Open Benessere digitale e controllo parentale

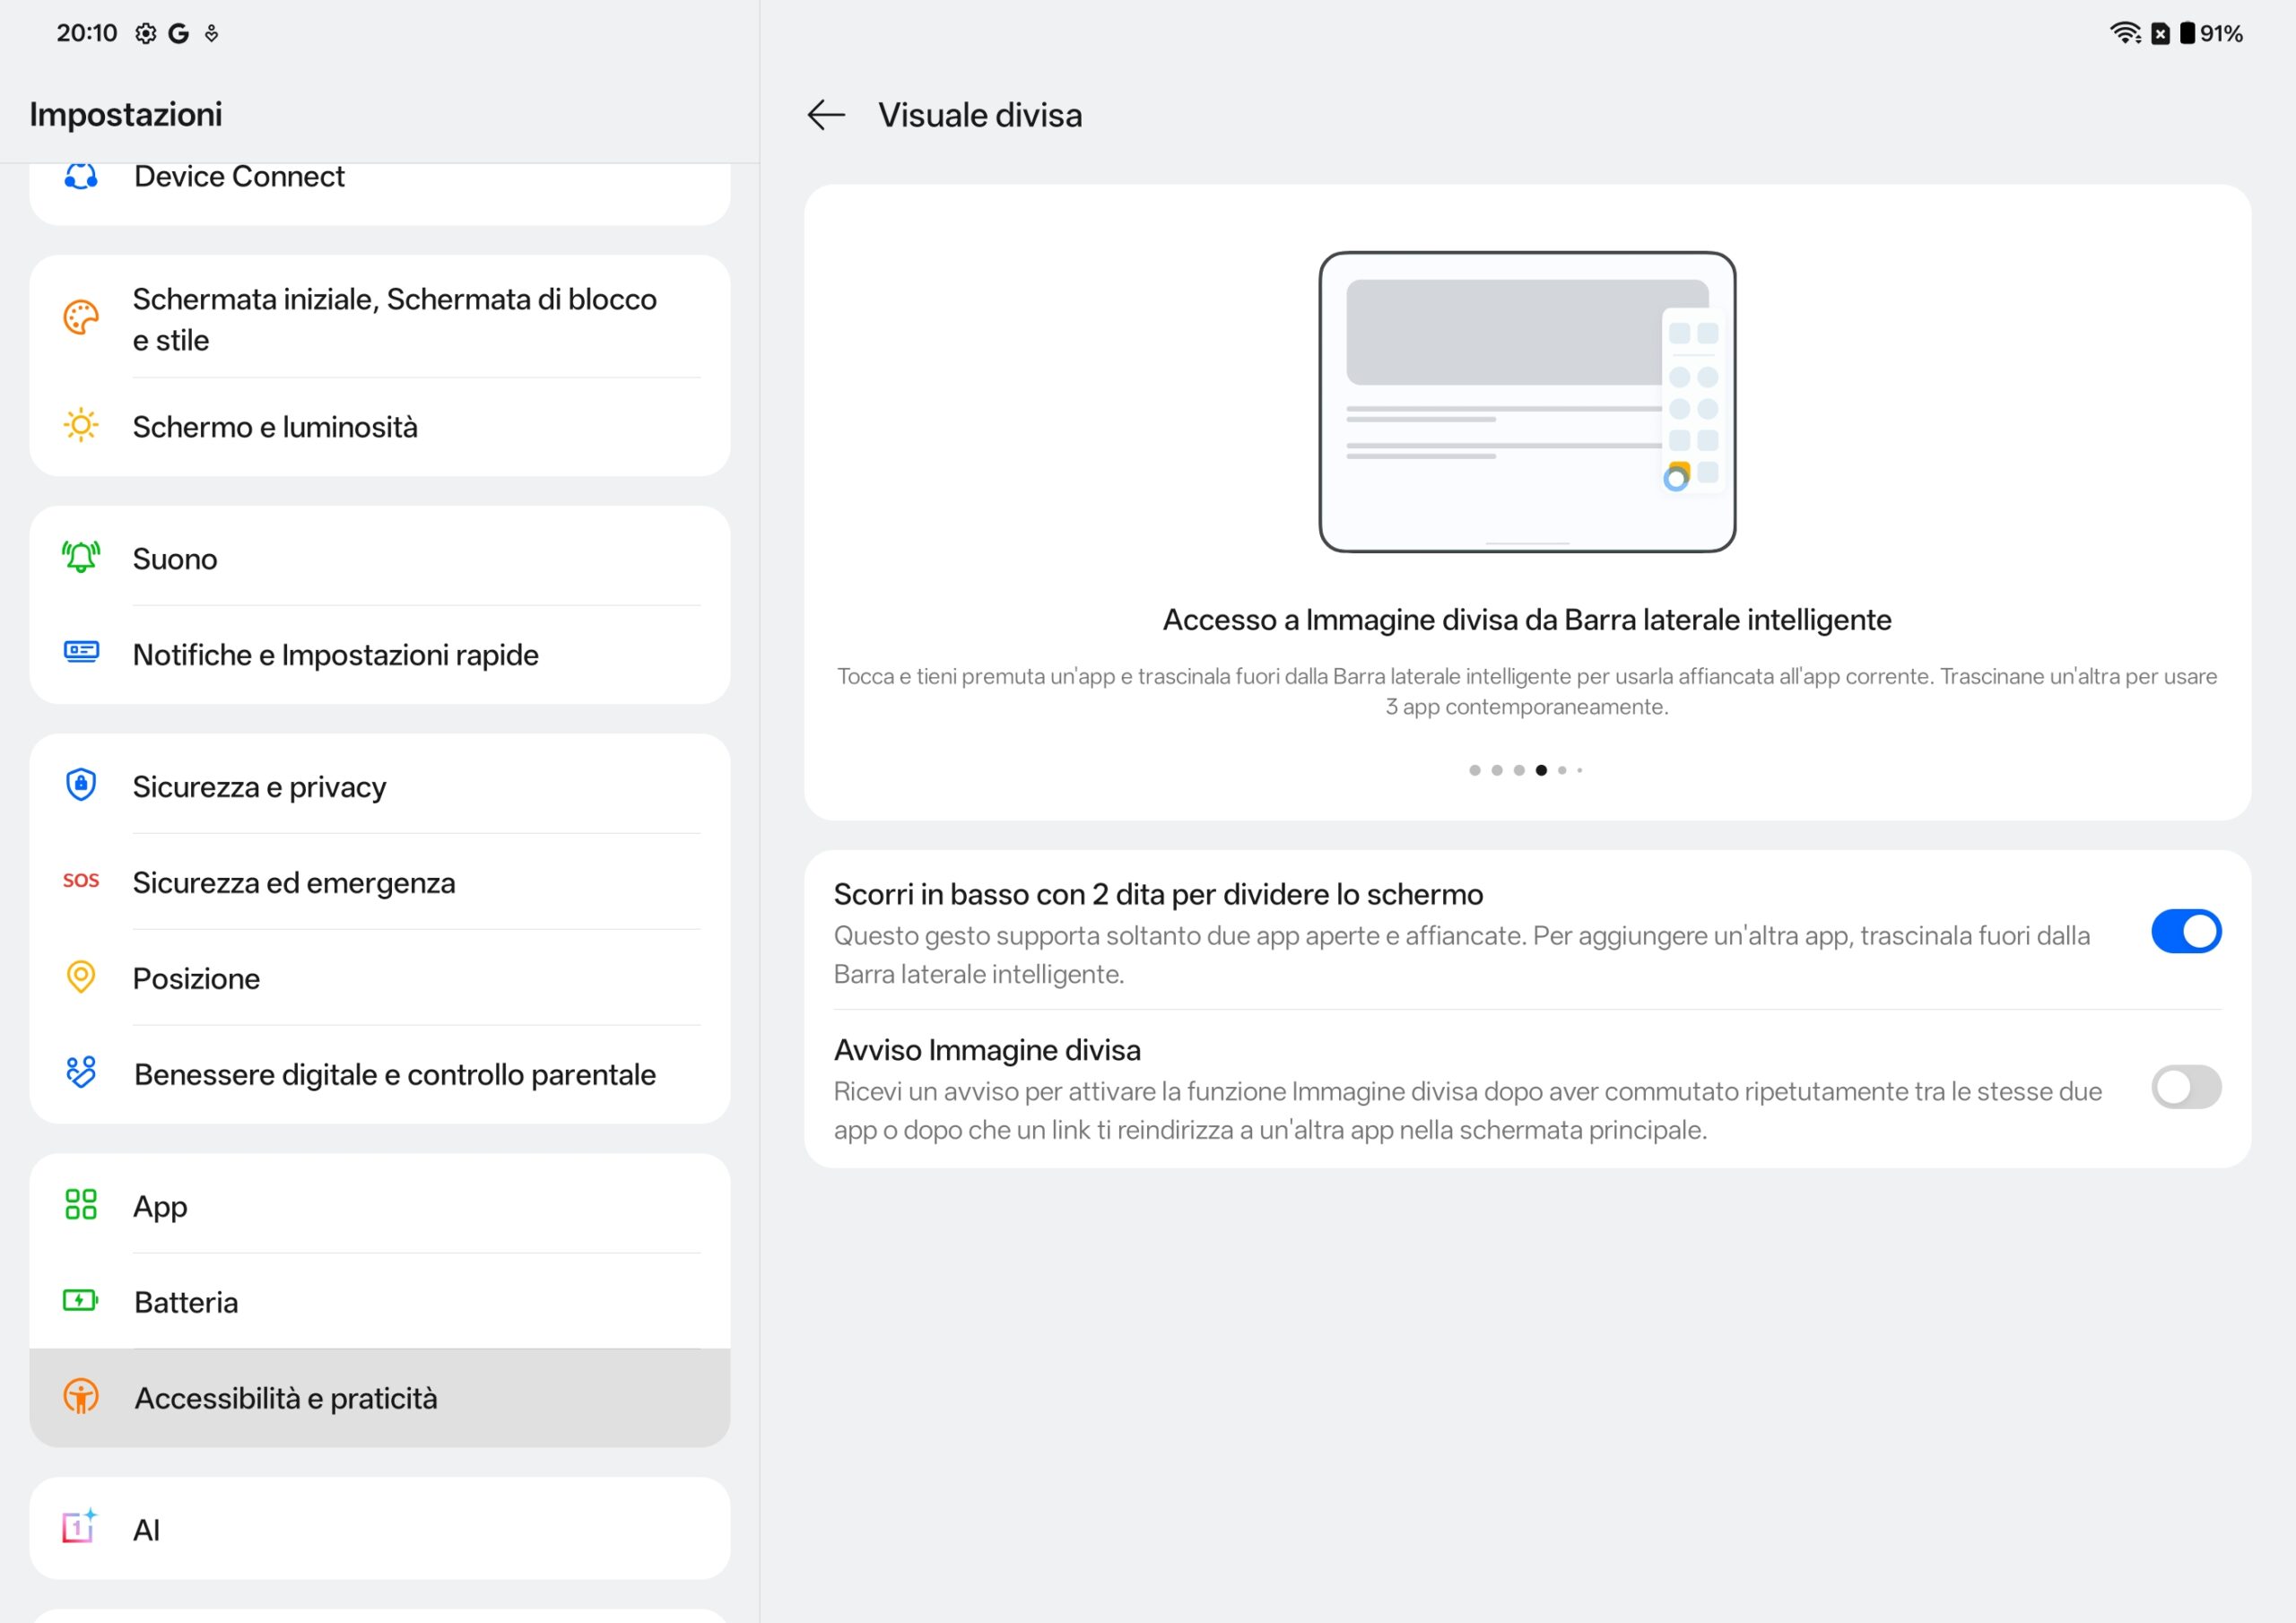click(x=395, y=1074)
